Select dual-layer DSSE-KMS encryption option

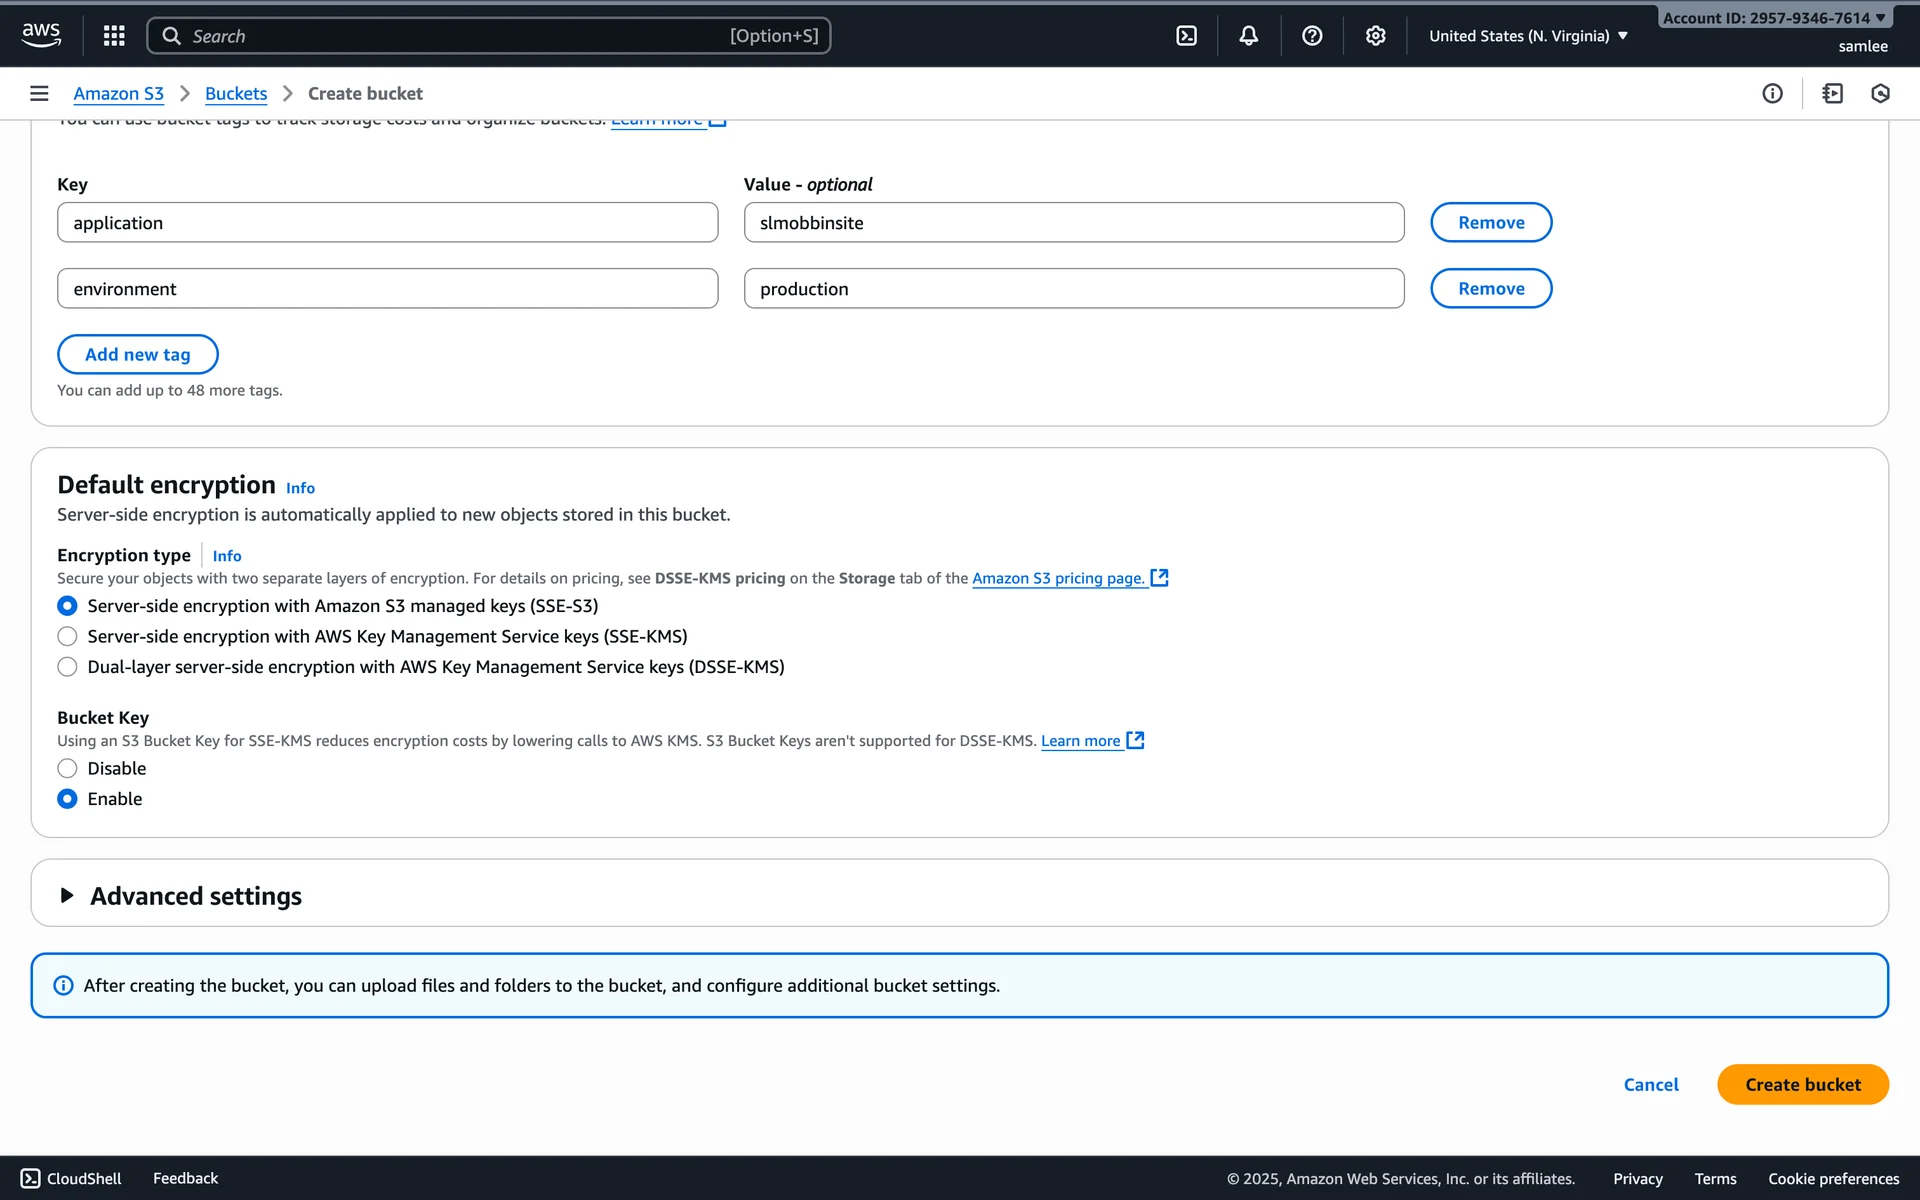(67, 667)
